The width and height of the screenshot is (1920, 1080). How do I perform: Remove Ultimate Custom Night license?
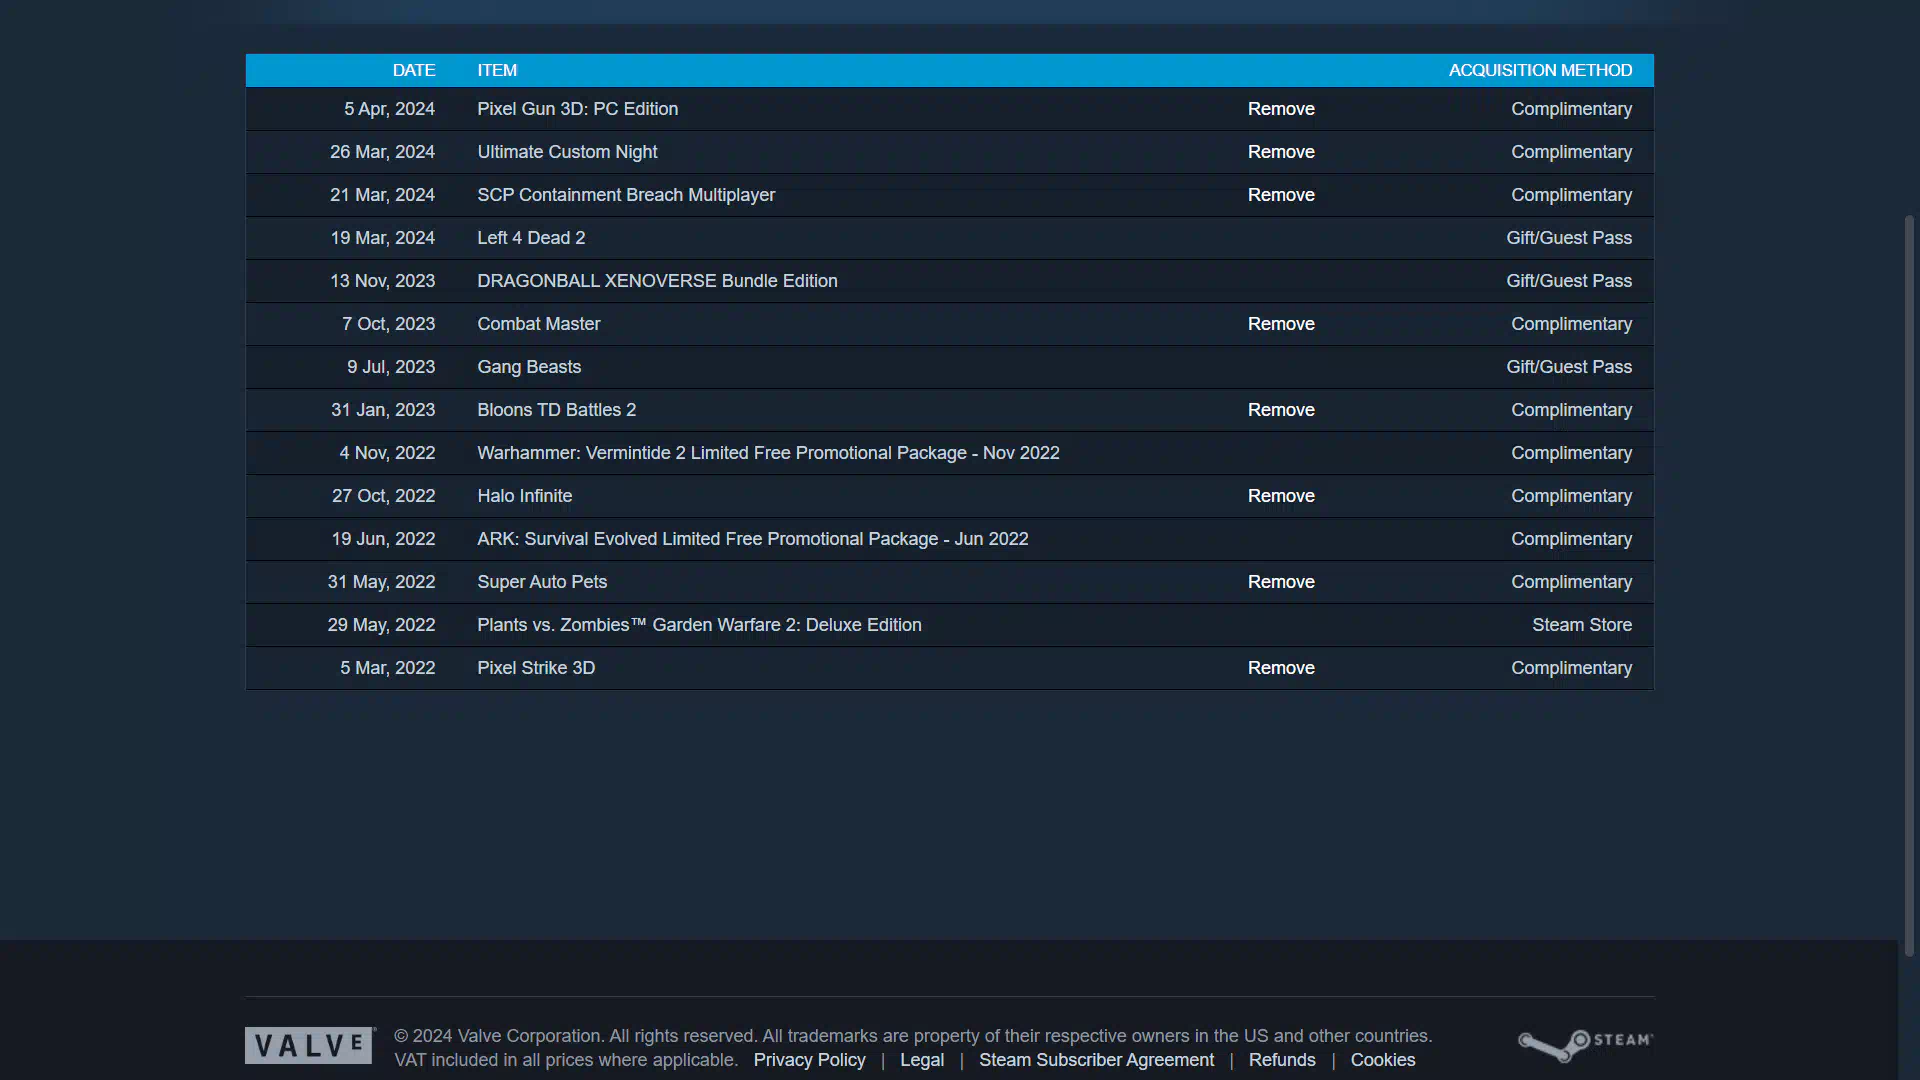tap(1281, 152)
